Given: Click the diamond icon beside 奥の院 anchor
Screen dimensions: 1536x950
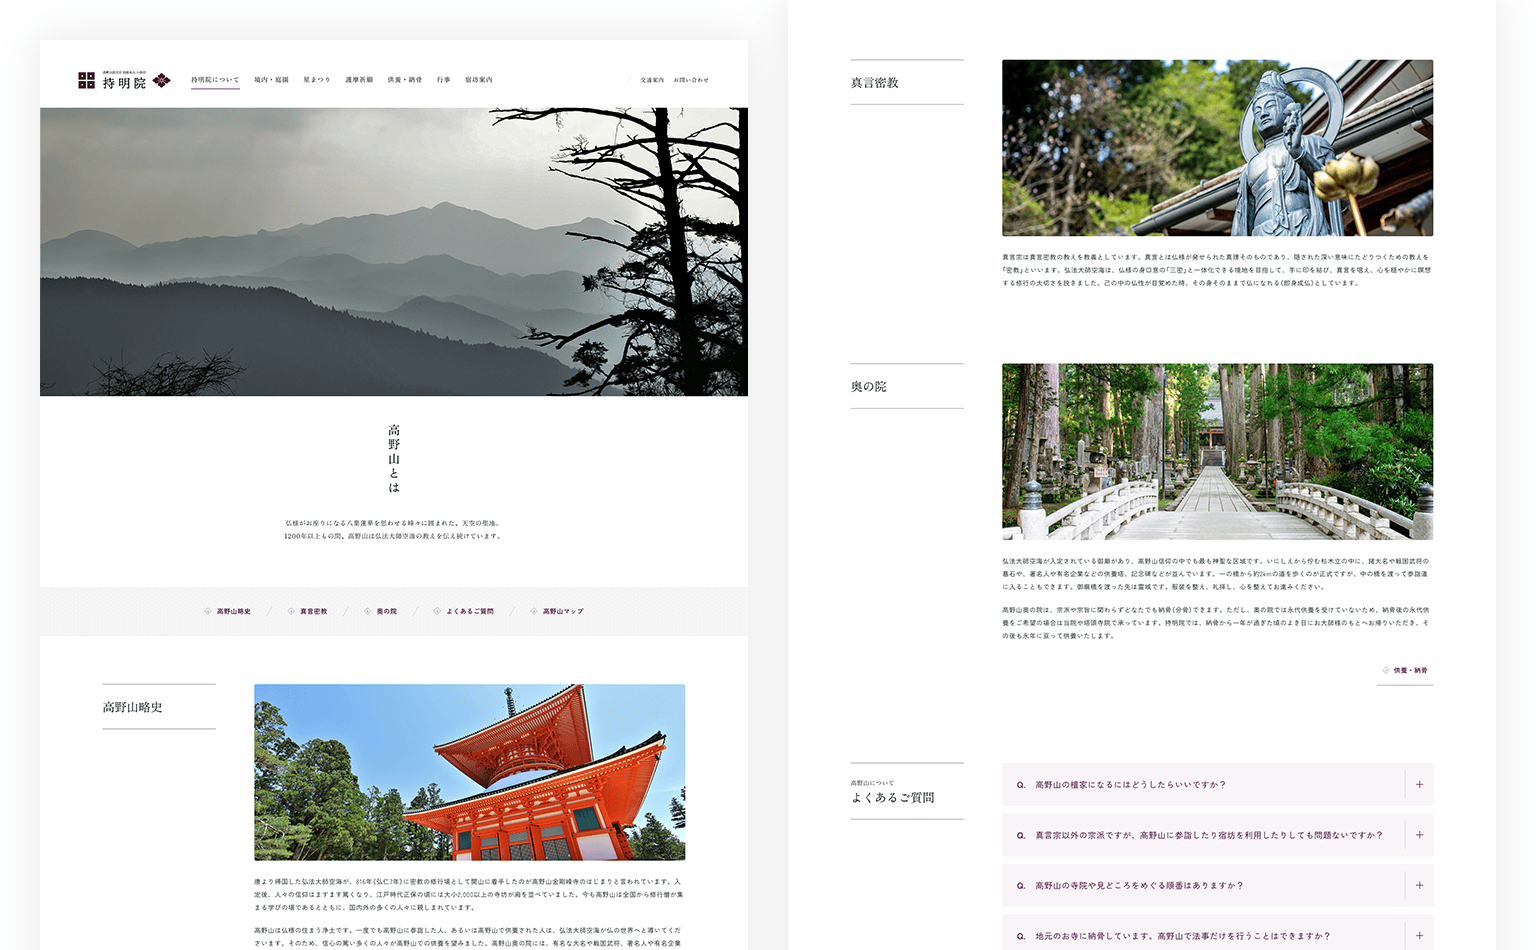Looking at the screenshot, I should [368, 611].
